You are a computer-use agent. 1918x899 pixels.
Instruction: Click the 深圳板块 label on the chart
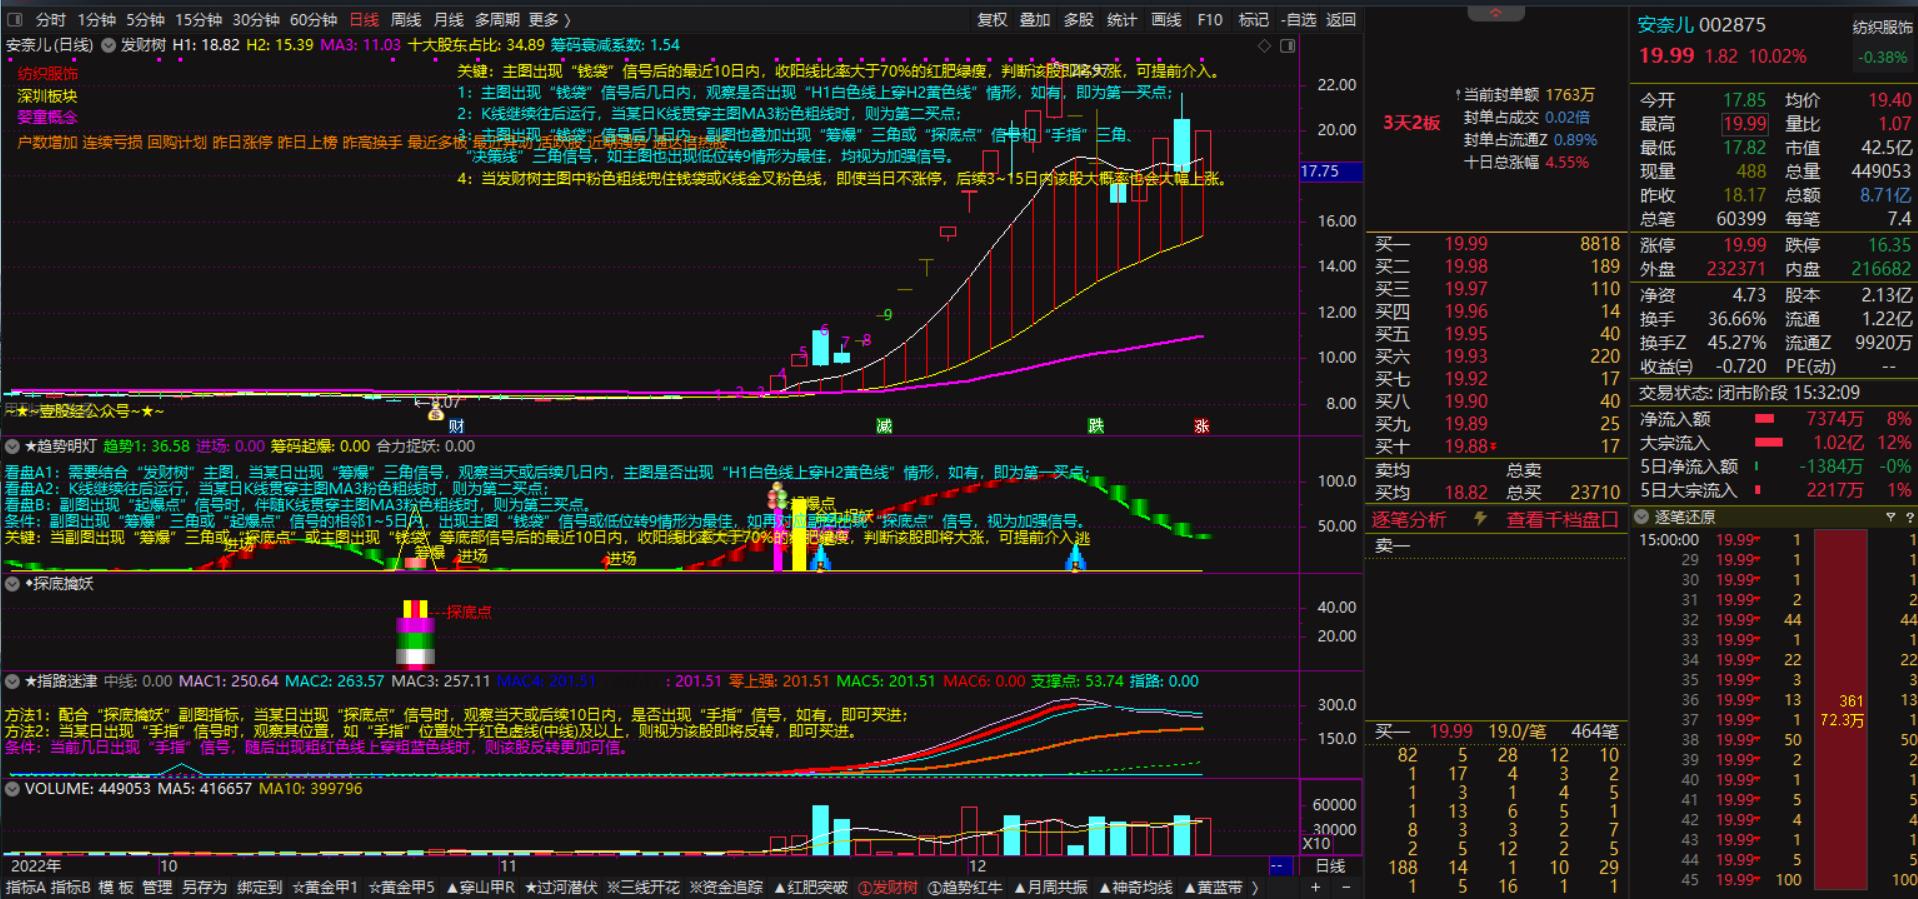tap(47, 96)
